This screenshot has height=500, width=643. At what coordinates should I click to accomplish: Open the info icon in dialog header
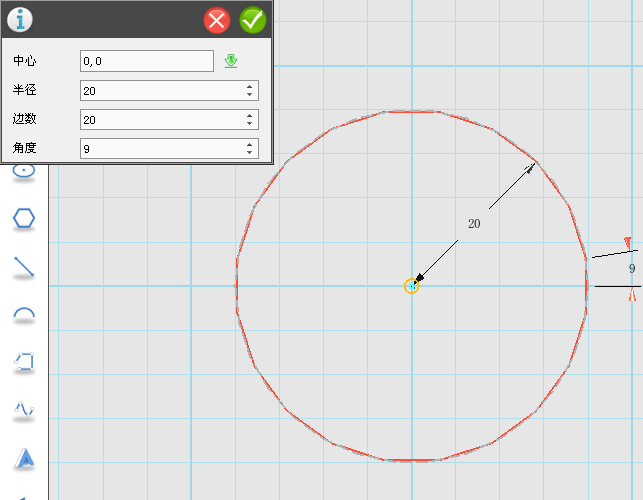[20, 19]
